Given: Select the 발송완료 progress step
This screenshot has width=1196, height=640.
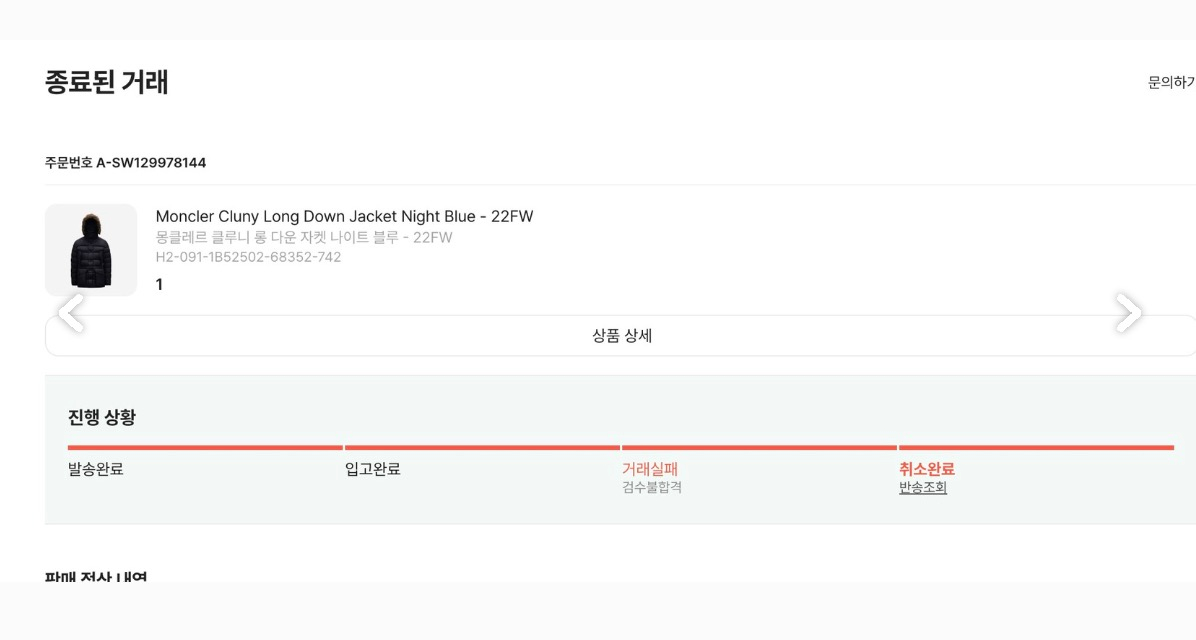Looking at the screenshot, I should point(96,469).
